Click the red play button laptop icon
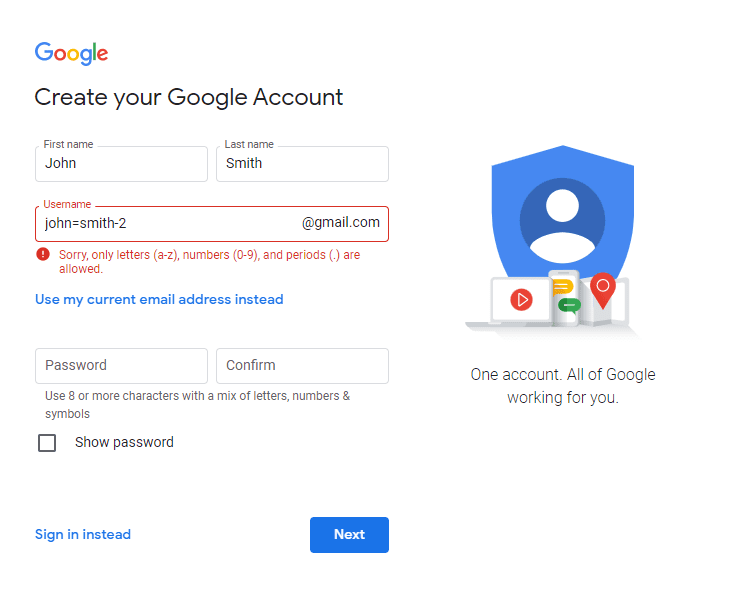This screenshot has width=737, height=599. [x=521, y=298]
